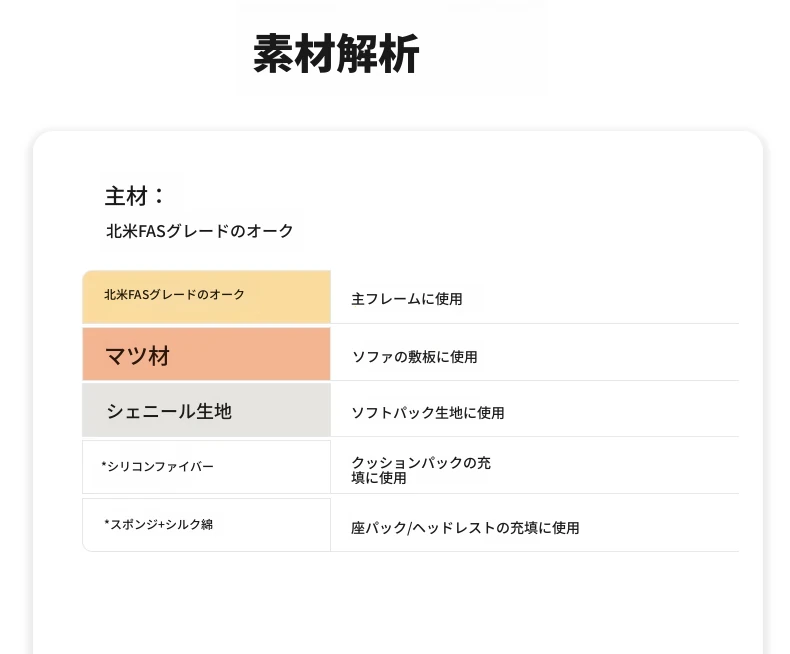
Task: Click the ソフトパック生地に使用 description
Action: tap(428, 413)
